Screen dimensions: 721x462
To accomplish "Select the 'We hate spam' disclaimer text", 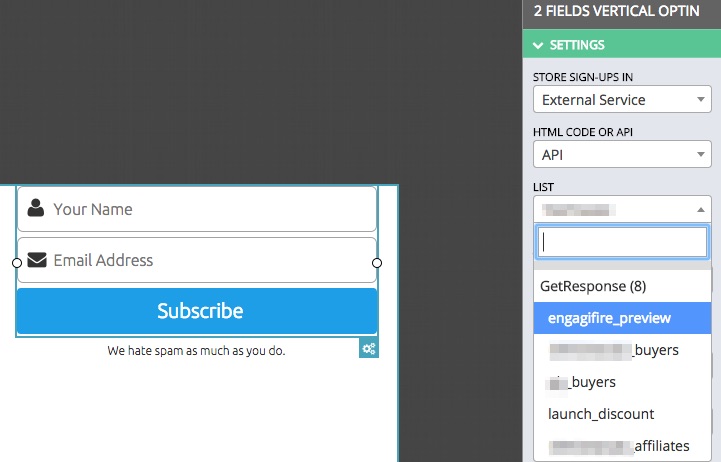I will coord(196,351).
